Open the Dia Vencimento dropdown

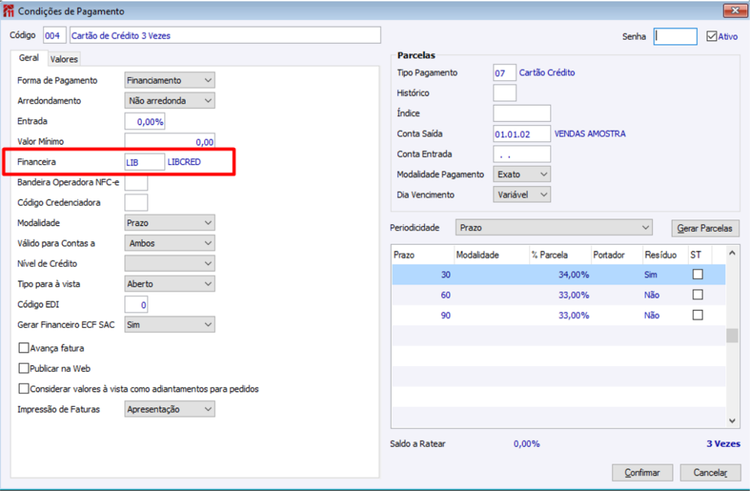point(522,195)
